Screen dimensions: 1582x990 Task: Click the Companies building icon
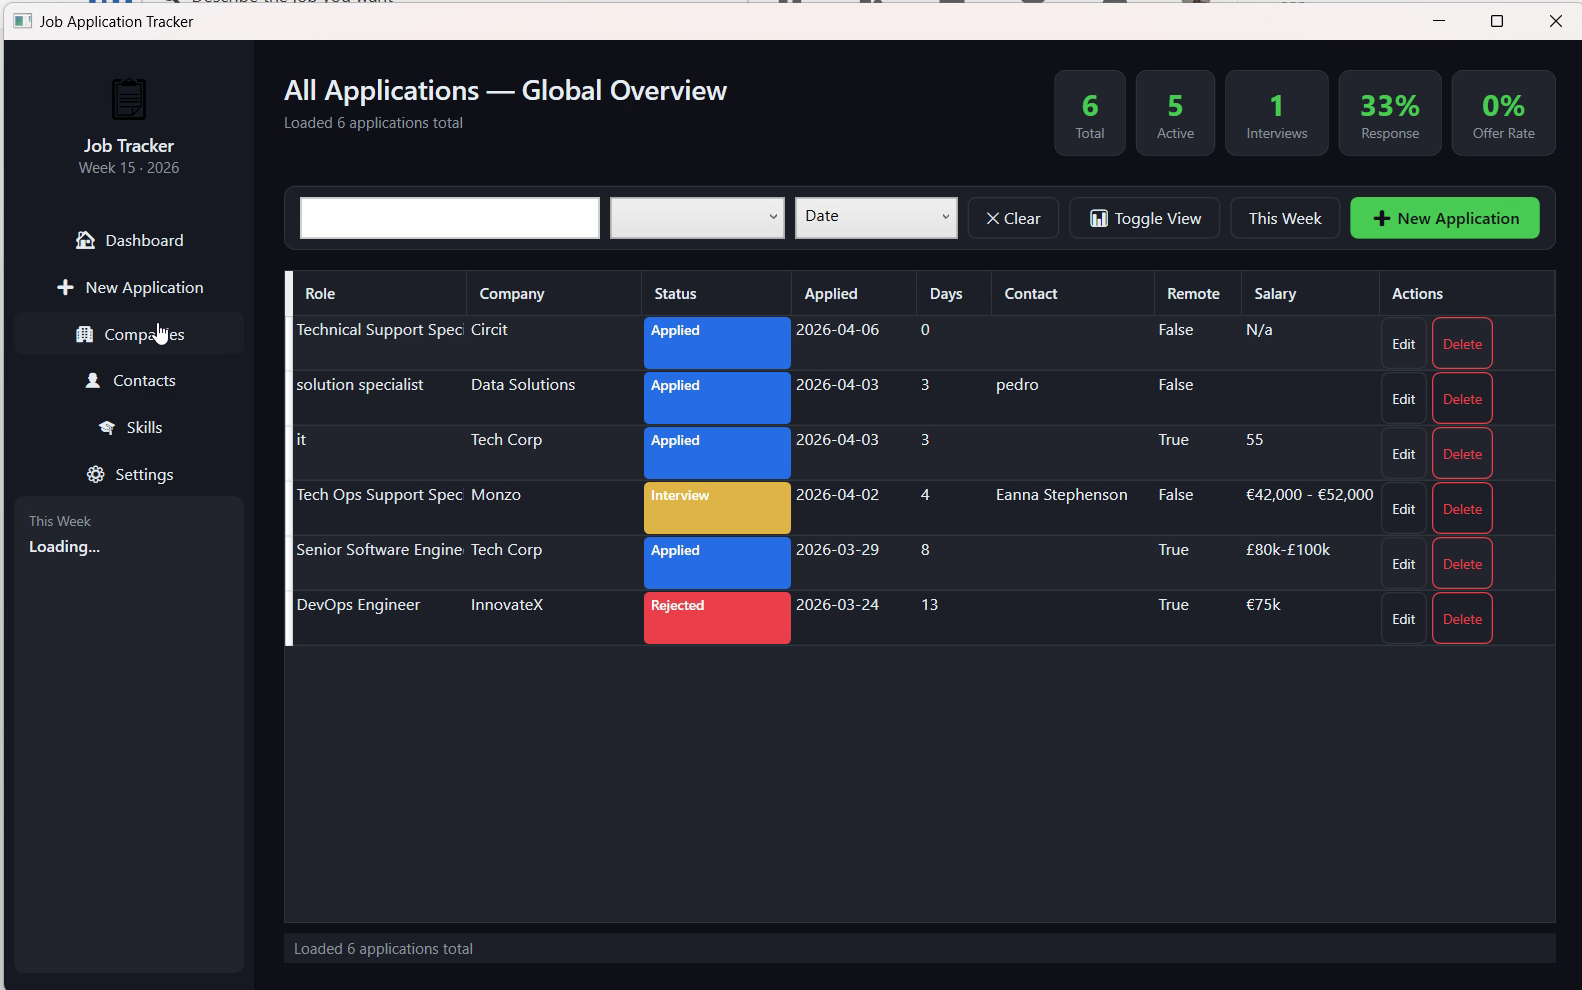coord(84,334)
